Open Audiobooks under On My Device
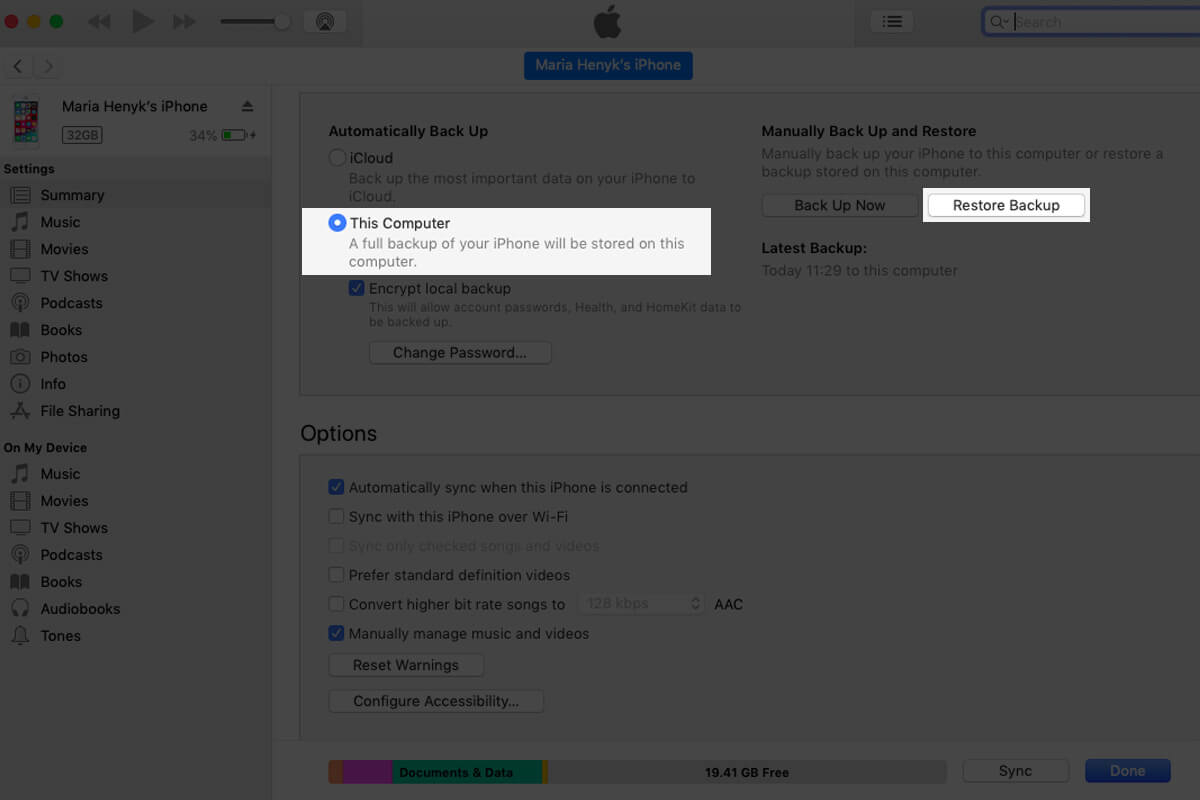1200x800 pixels. [80, 609]
